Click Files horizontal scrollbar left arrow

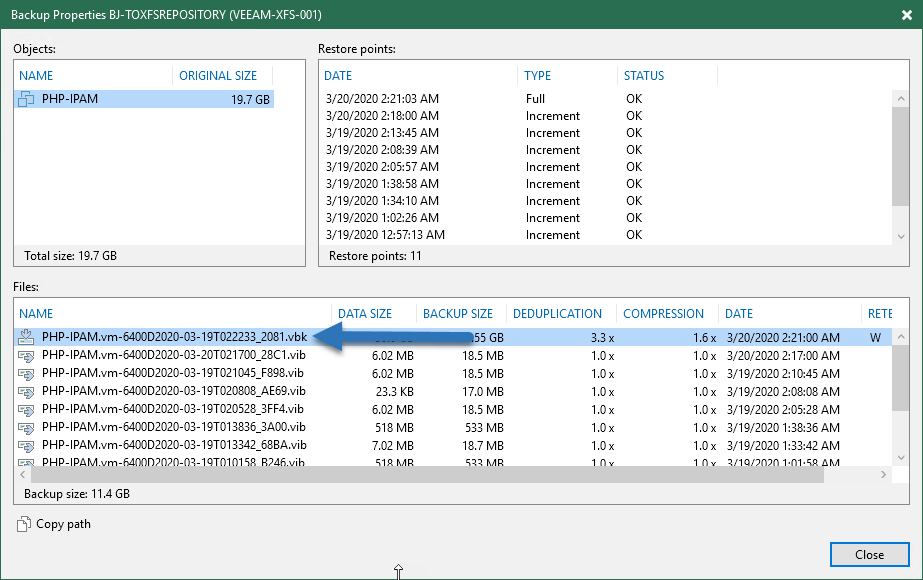point(23,474)
